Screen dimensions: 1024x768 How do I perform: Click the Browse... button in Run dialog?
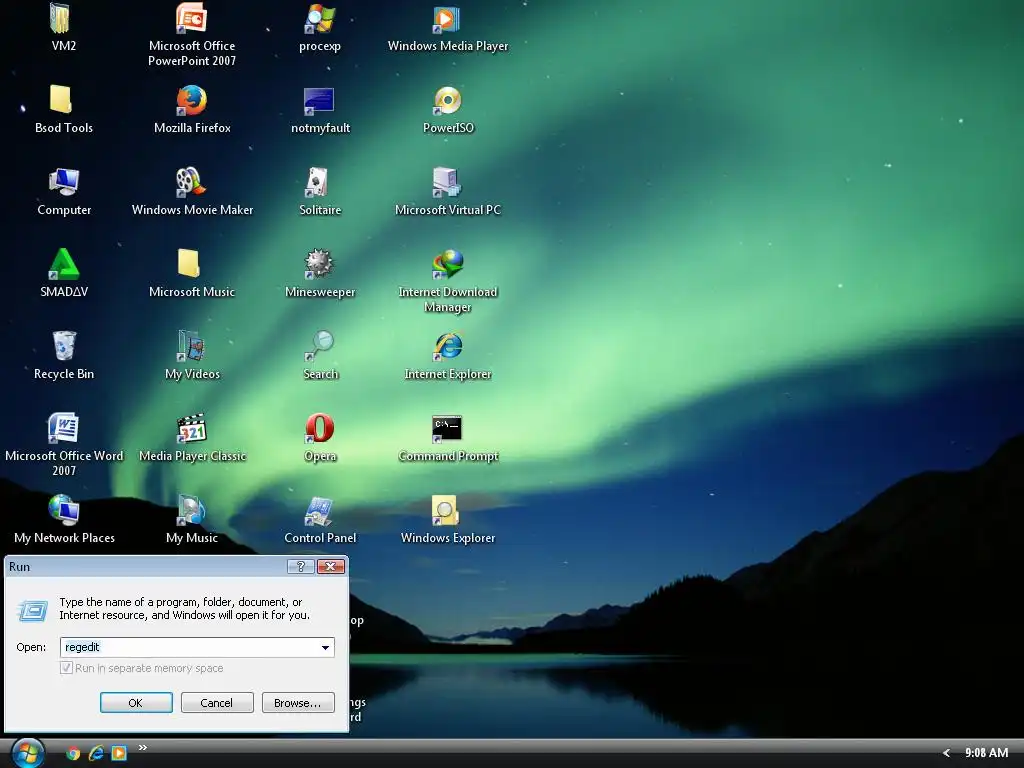pos(298,703)
